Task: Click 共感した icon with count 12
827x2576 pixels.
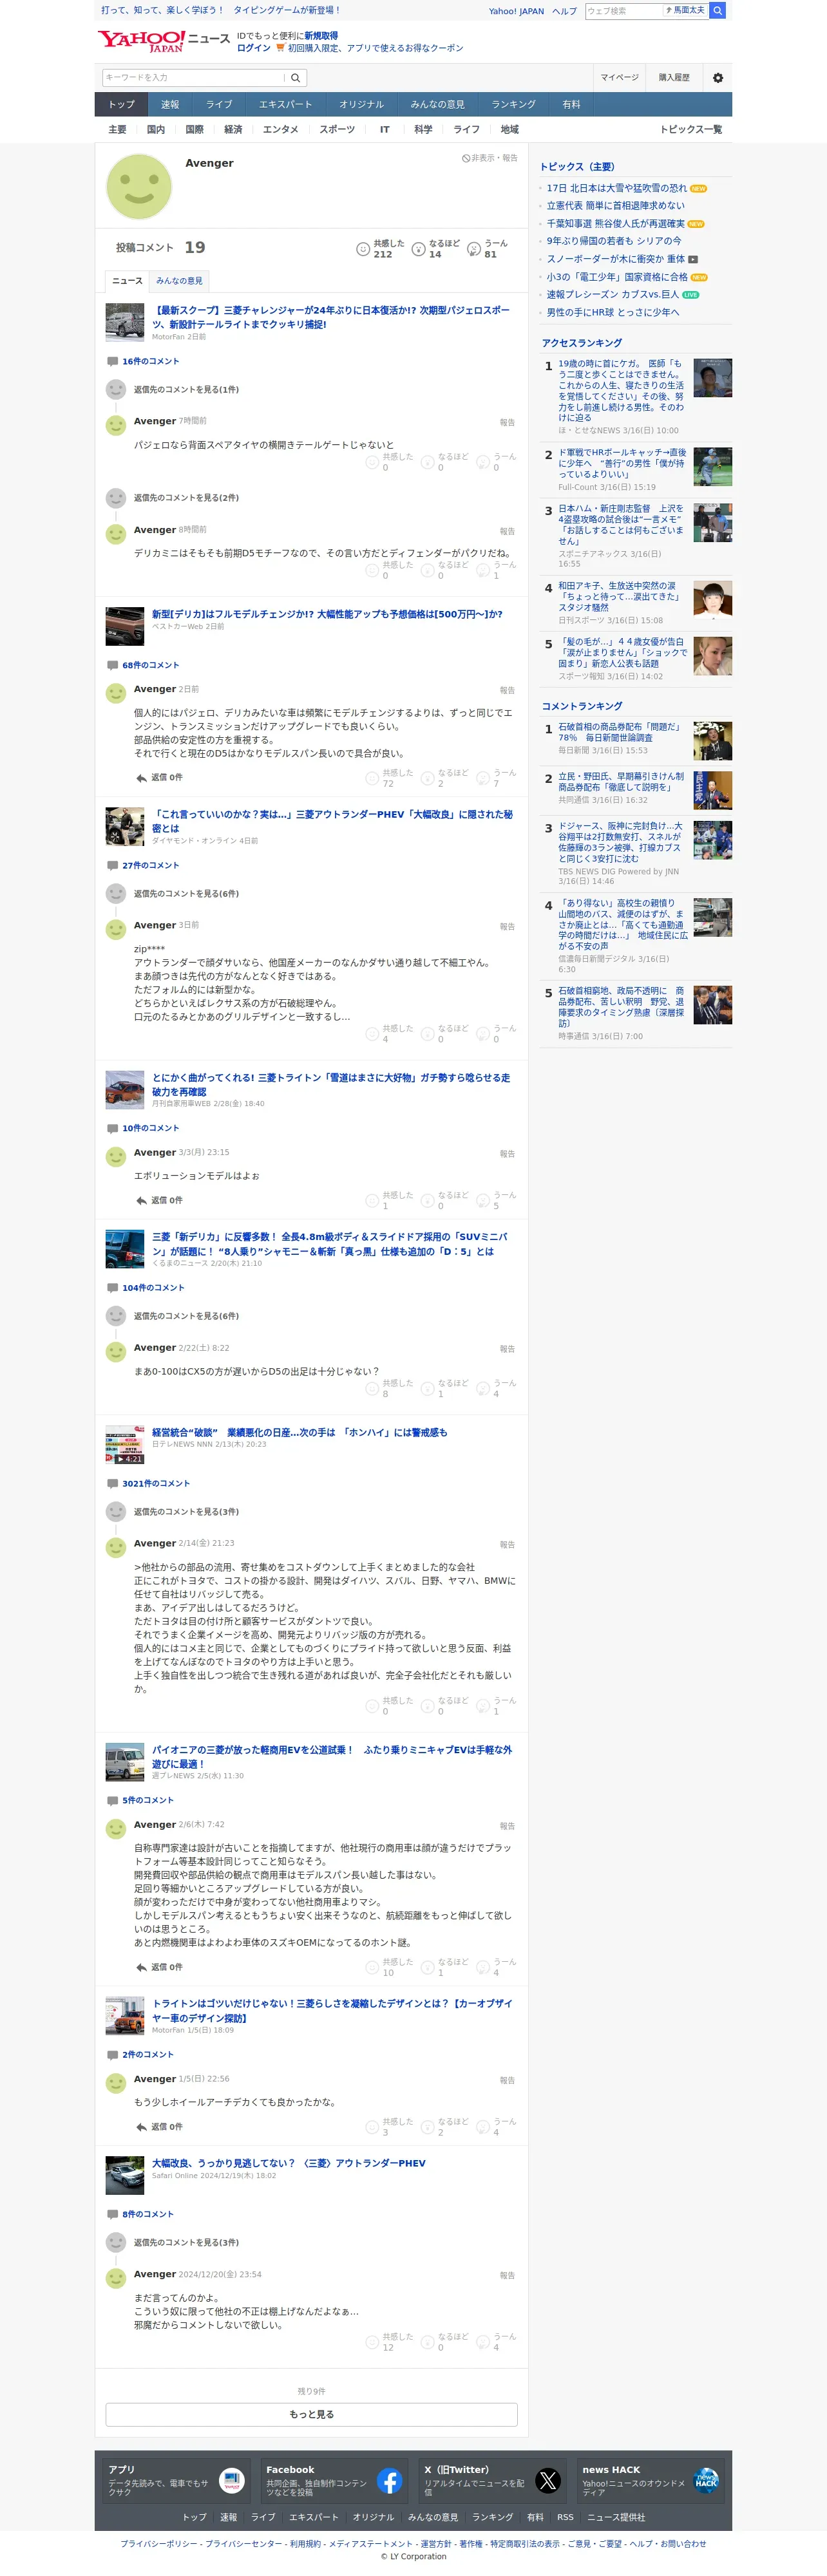Action: (x=372, y=2342)
